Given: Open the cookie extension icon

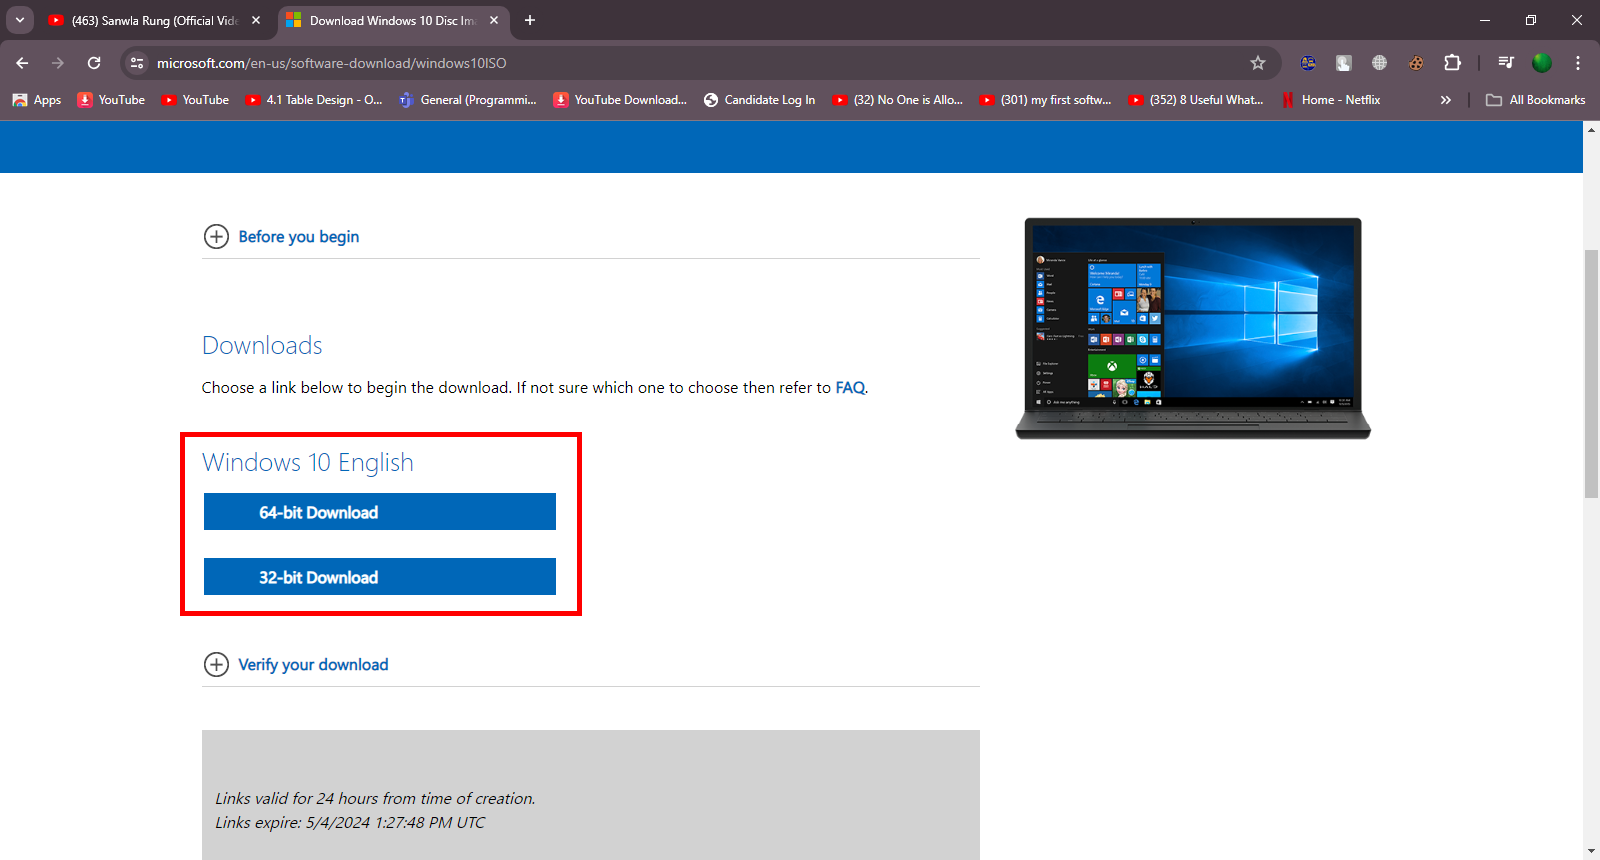Looking at the screenshot, I should coord(1416,63).
